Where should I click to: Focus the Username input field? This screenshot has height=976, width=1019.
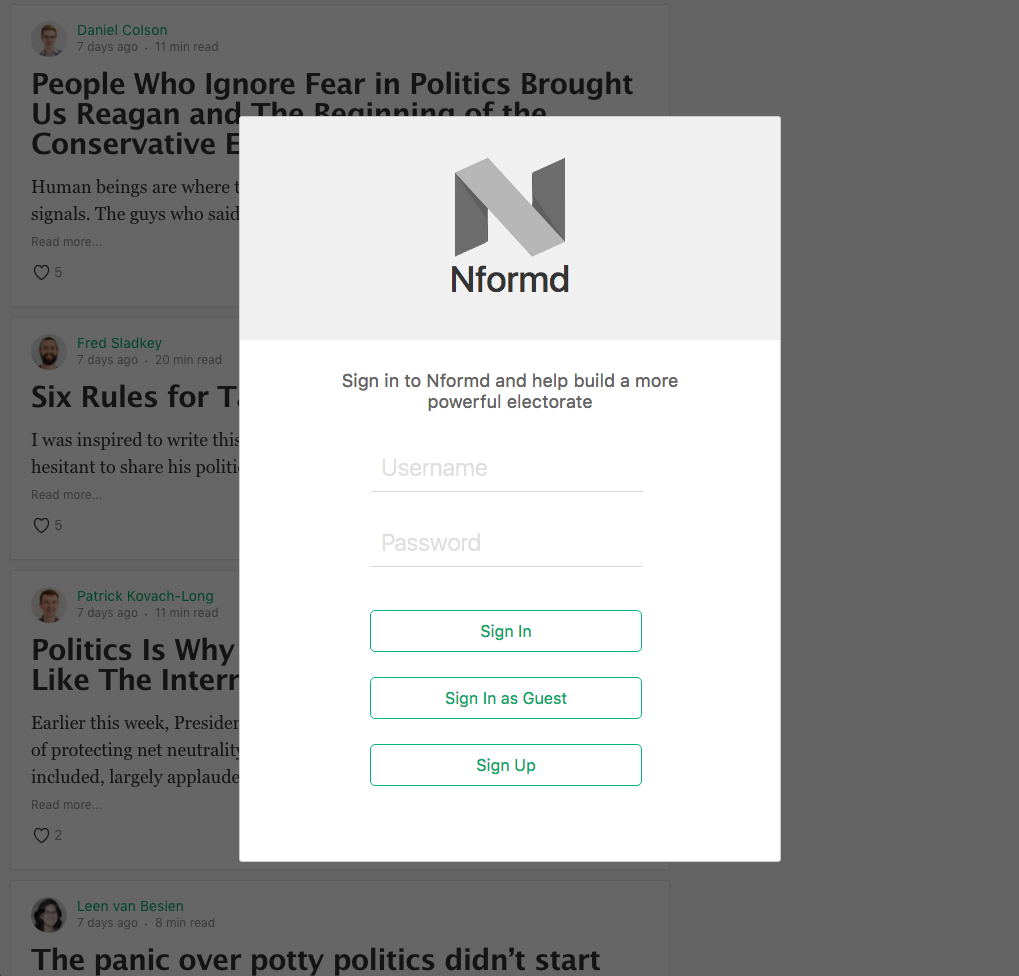506,468
